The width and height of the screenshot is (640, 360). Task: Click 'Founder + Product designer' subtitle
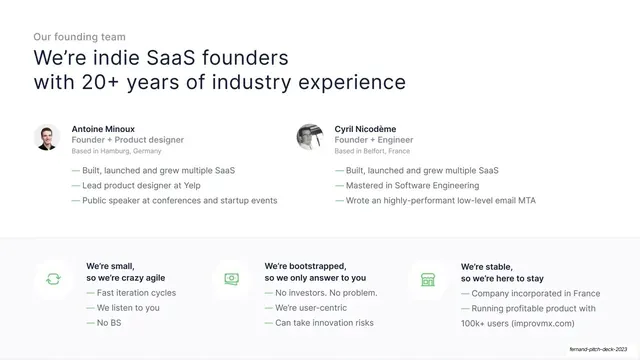pyautogui.click(x=127, y=140)
